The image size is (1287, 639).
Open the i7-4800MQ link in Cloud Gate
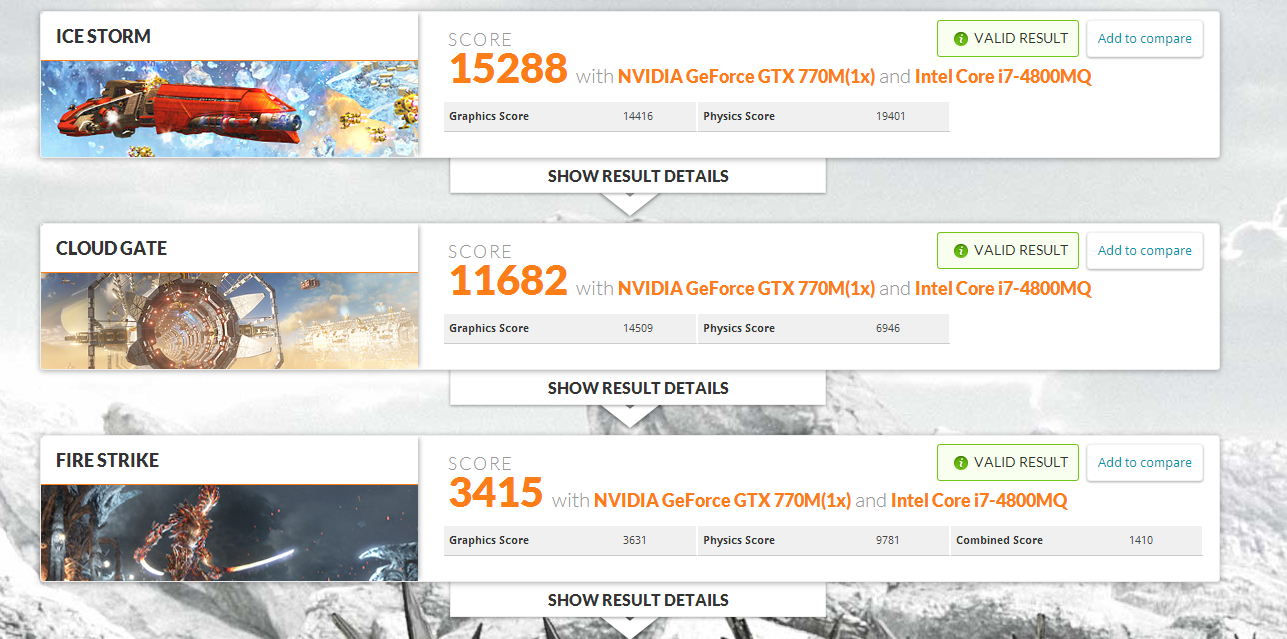[x=1003, y=289]
